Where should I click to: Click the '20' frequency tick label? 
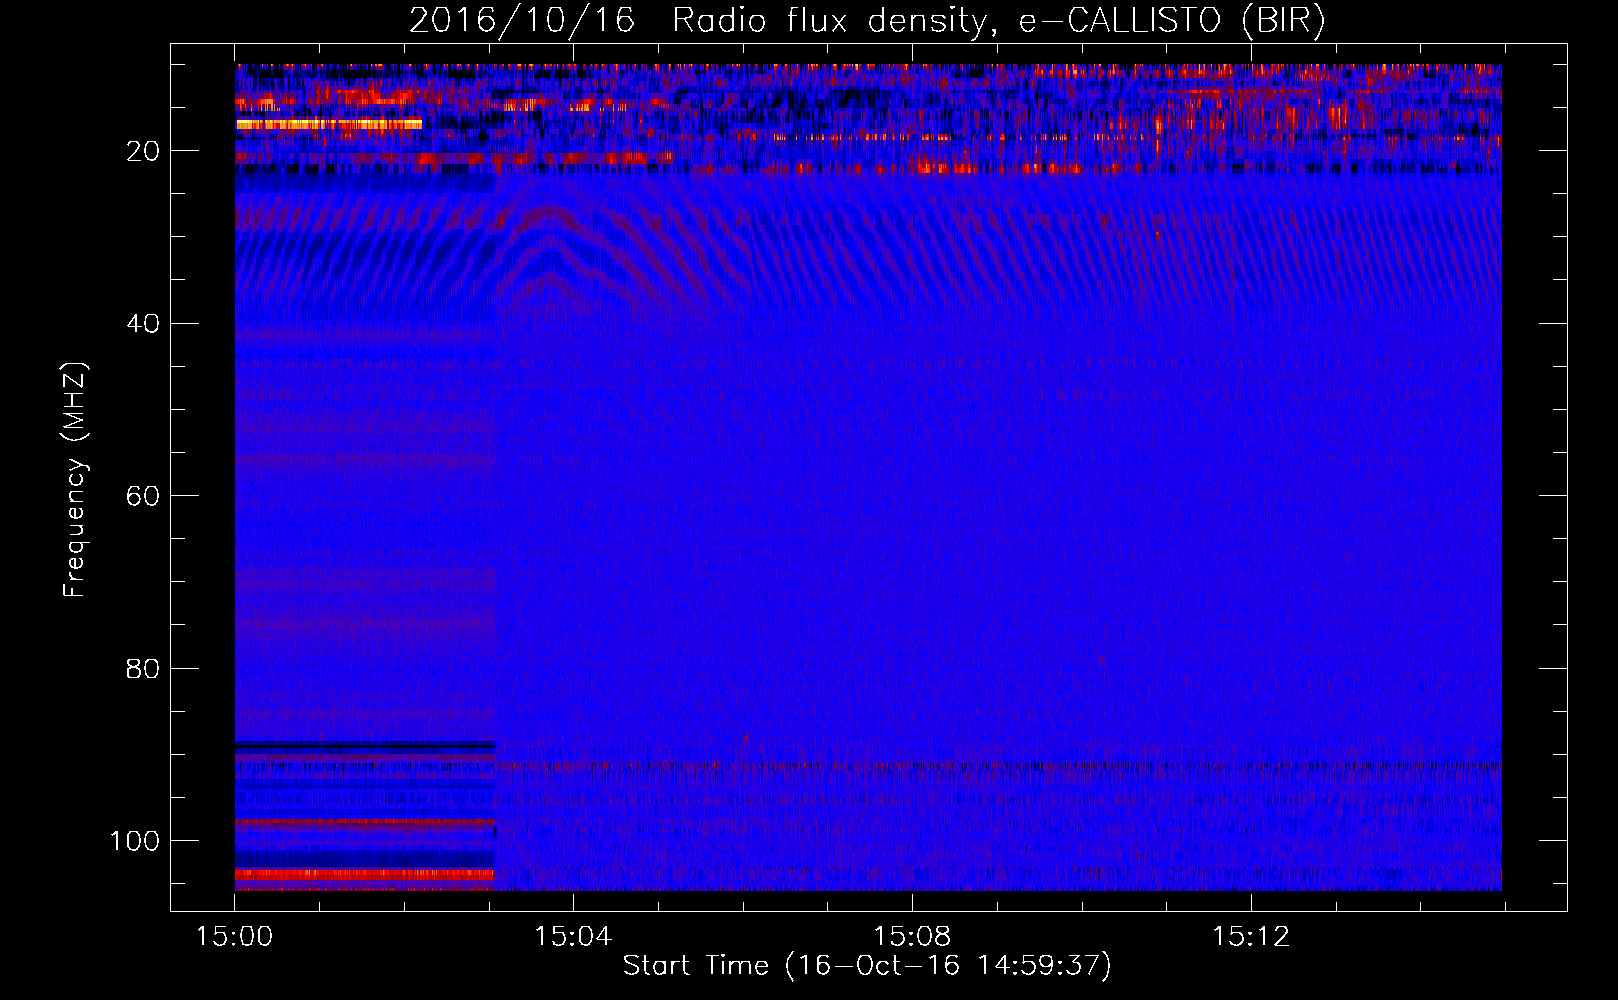(x=143, y=151)
